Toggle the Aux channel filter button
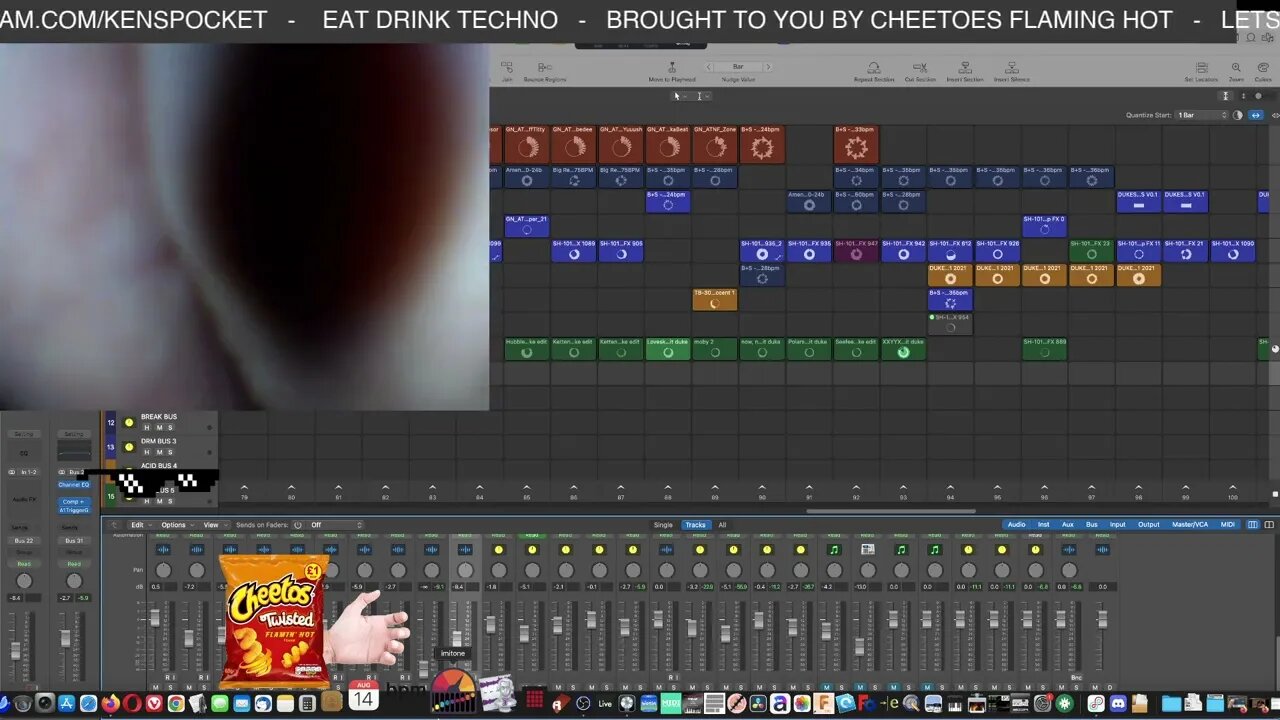Viewport: 1280px width, 720px height. tap(1067, 525)
